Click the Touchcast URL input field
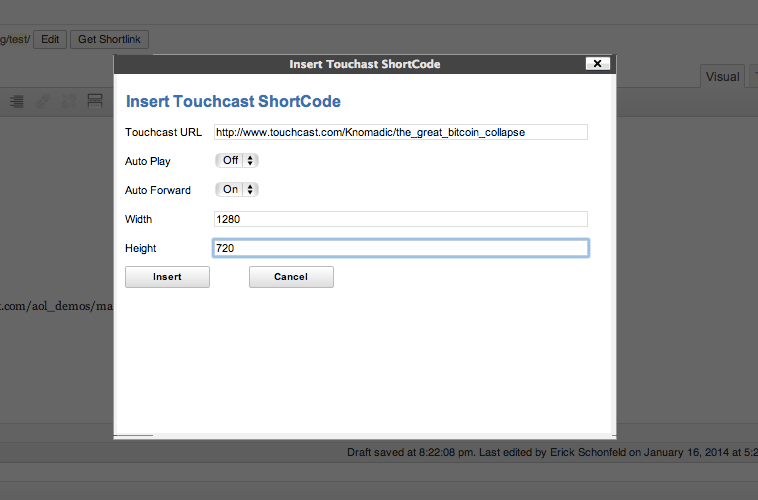This screenshot has width=758, height=500. click(x=400, y=132)
